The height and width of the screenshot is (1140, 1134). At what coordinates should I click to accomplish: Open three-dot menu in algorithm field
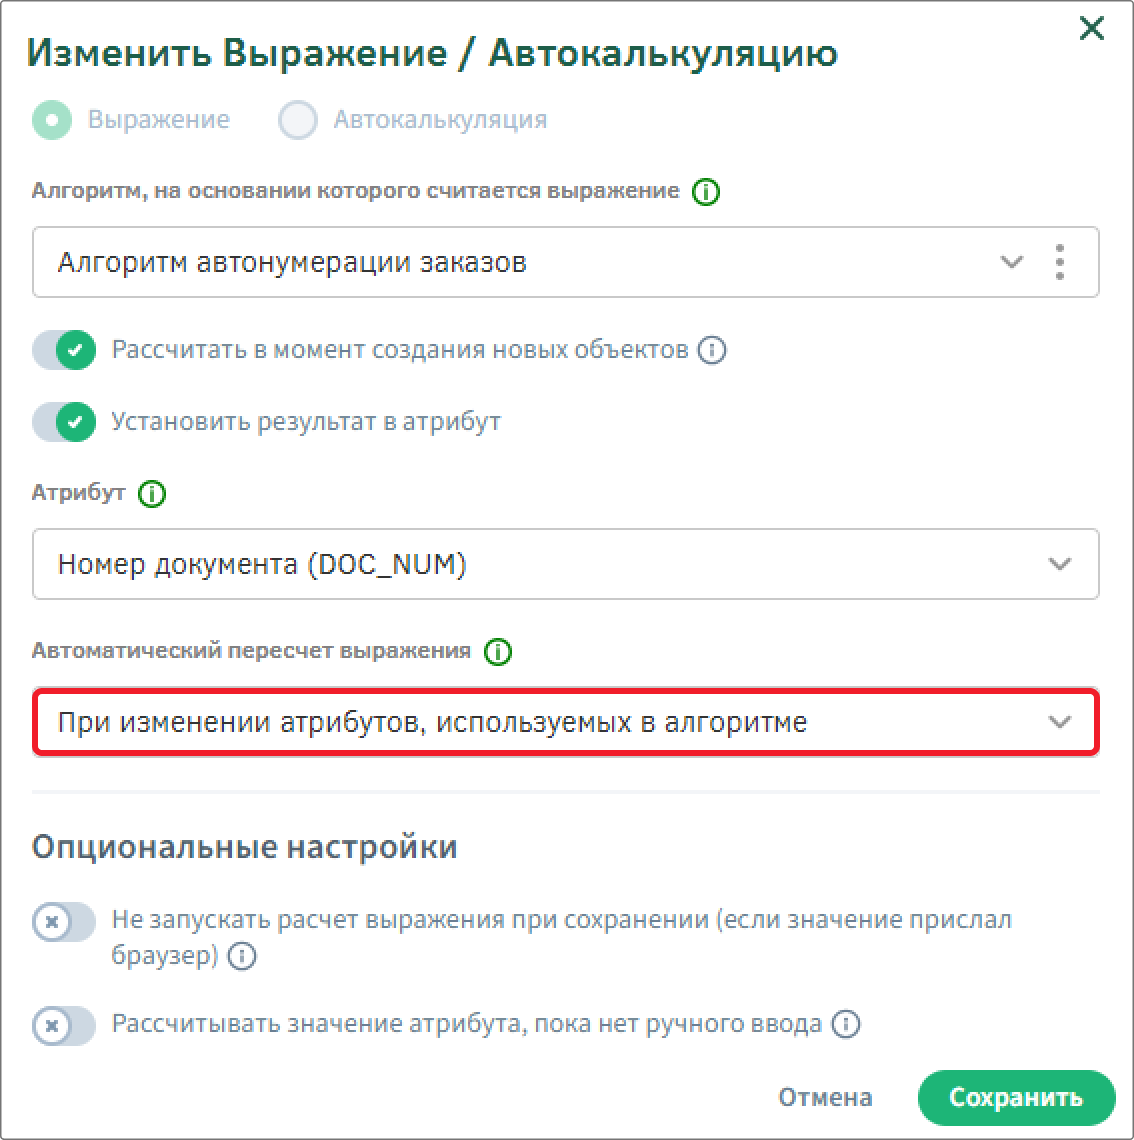[1059, 262]
